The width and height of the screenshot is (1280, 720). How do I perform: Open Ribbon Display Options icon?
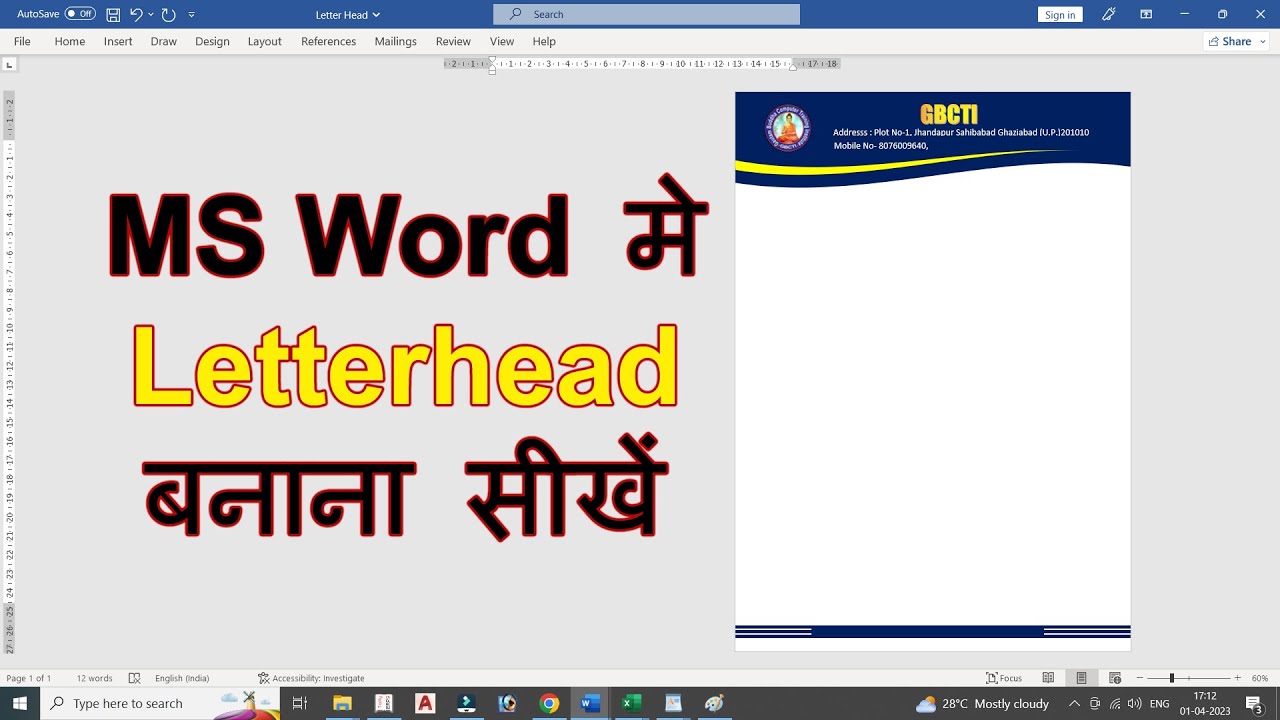(x=1146, y=14)
